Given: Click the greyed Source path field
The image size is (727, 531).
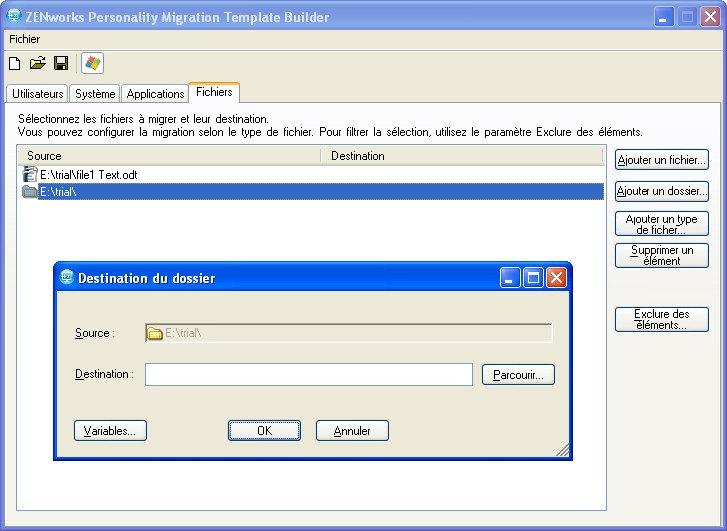Looking at the screenshot, I should click(349, 333).
